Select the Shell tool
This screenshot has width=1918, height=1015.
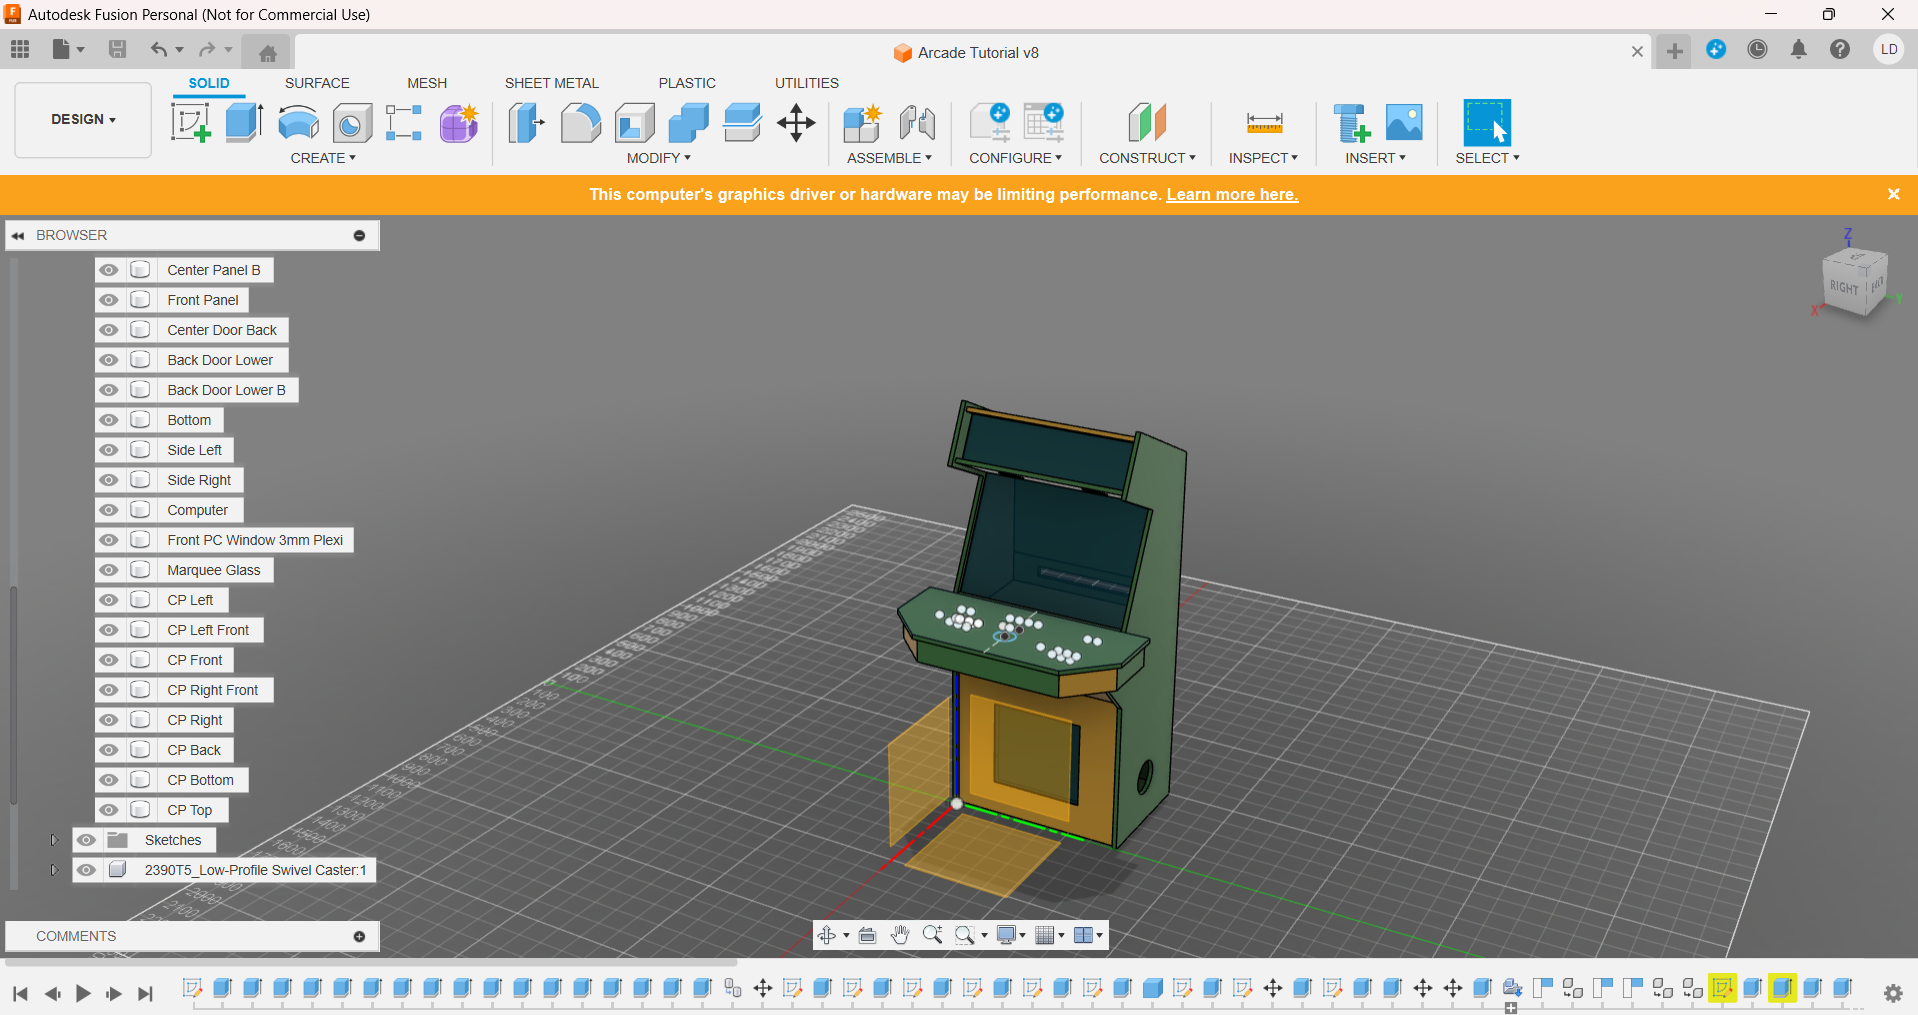coord(634,123)
